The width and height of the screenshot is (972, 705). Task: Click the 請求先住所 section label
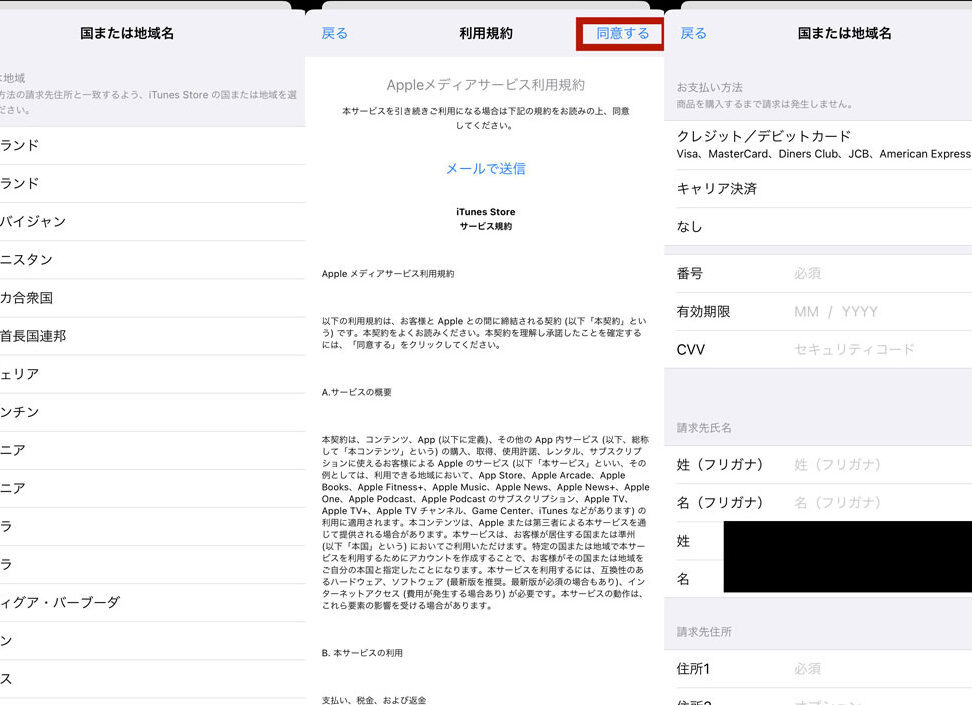pyautogui.click(x=704, y=632)
